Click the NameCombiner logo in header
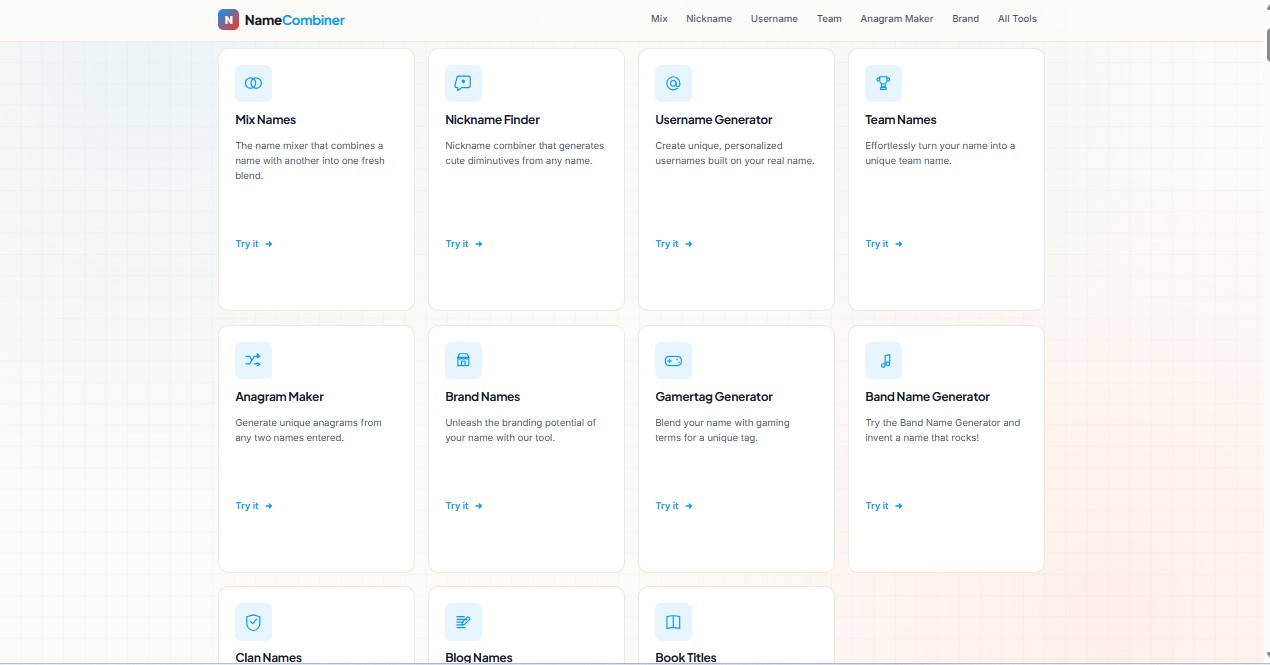The height and width of the screenshot is (665, 1270). pyautogui.click(x=281, y=19)
